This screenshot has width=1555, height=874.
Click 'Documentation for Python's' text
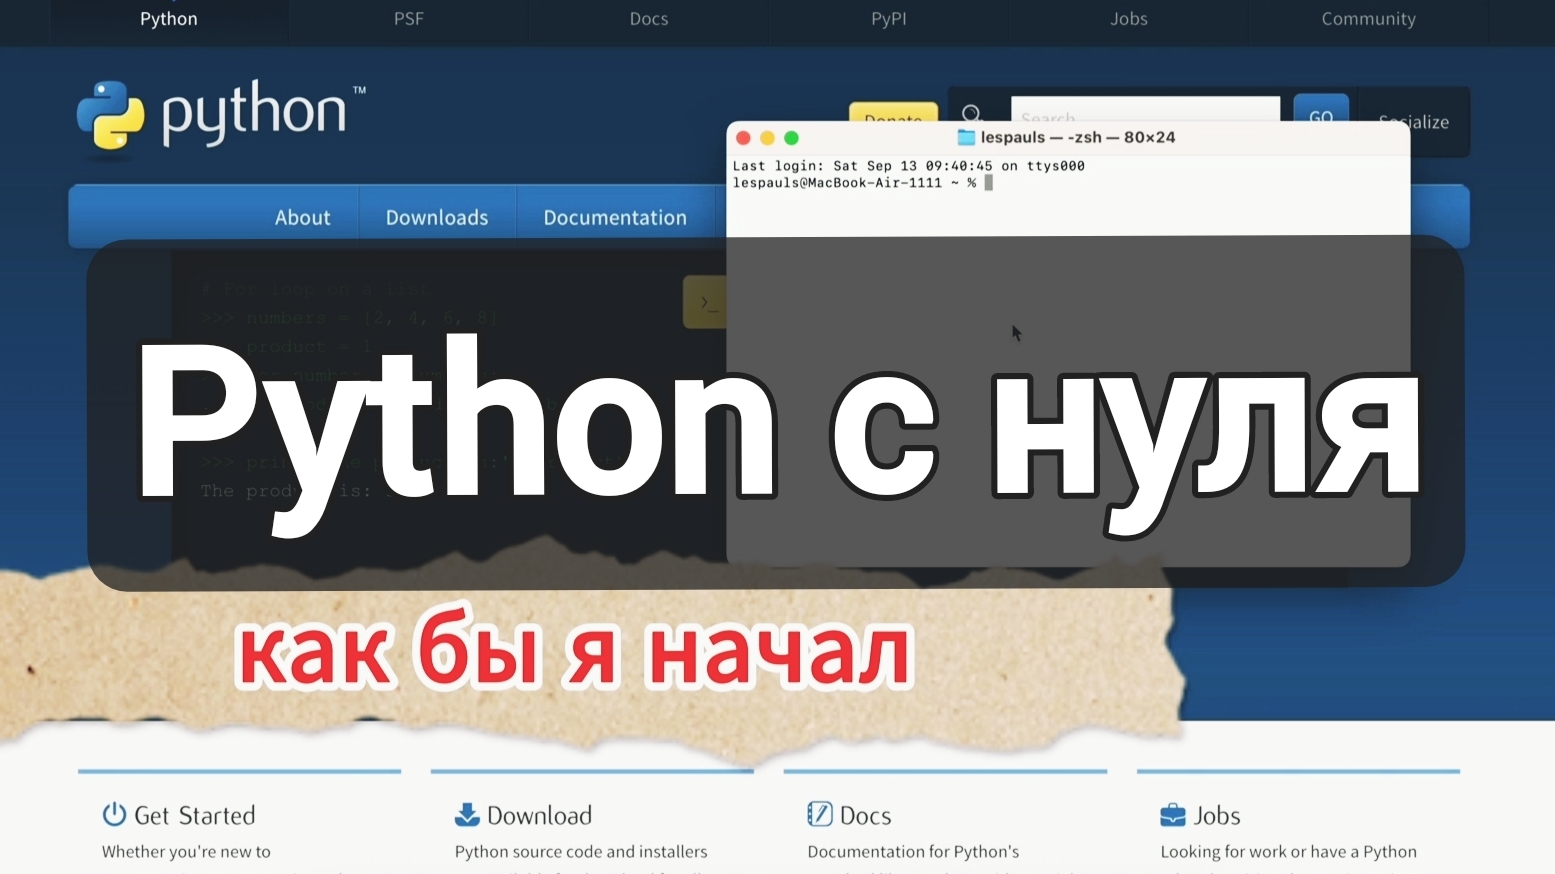pyautogui.click(x=913, y=852)
